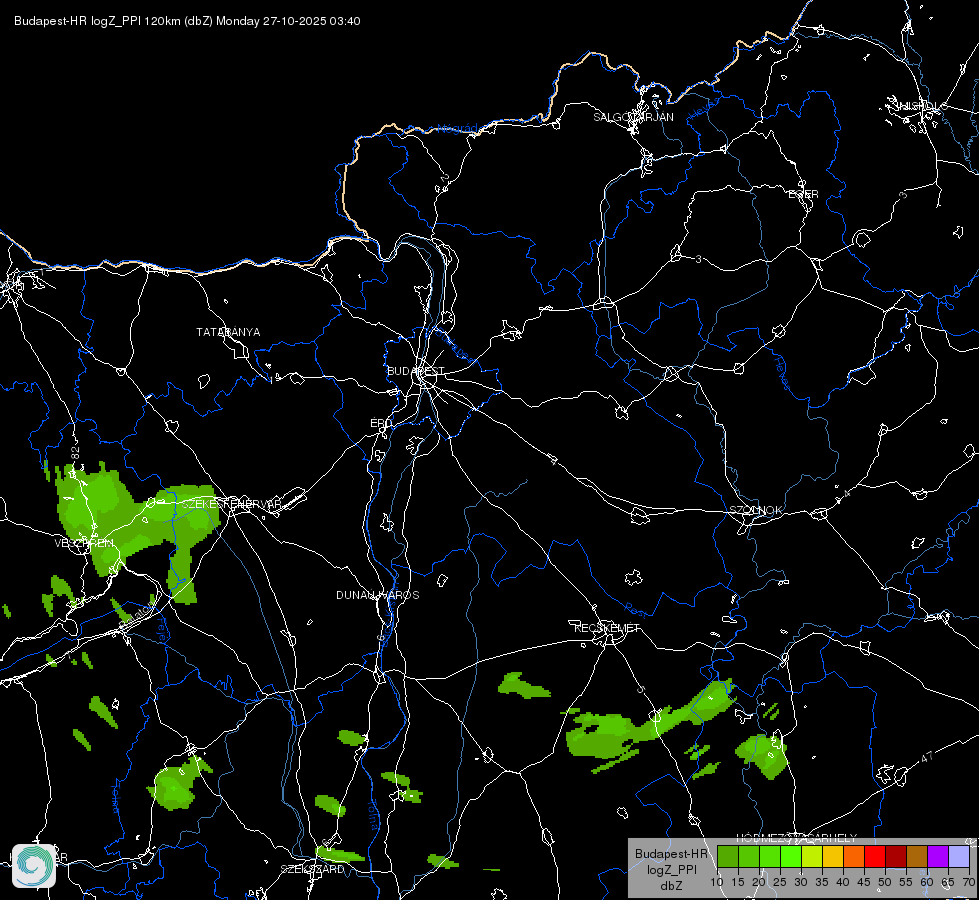The height and width of the screenshot is (900, 979).
Task: Click the BUDAPEST city label
Action: pyautogui.click(x=416, y=371)
